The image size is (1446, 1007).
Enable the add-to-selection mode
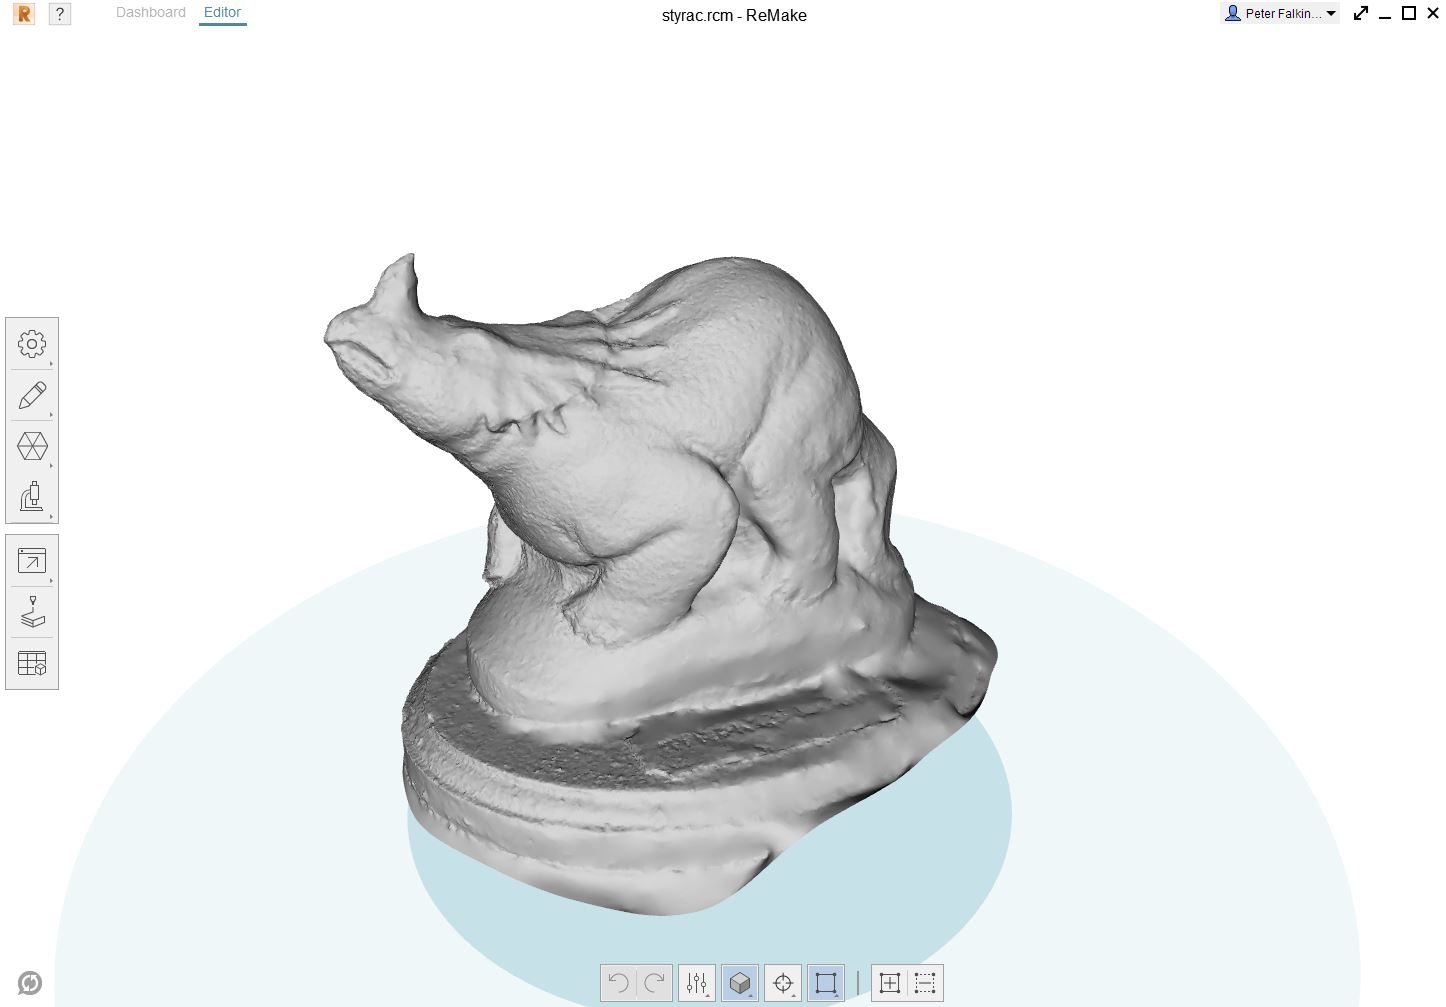click(890, 983)
